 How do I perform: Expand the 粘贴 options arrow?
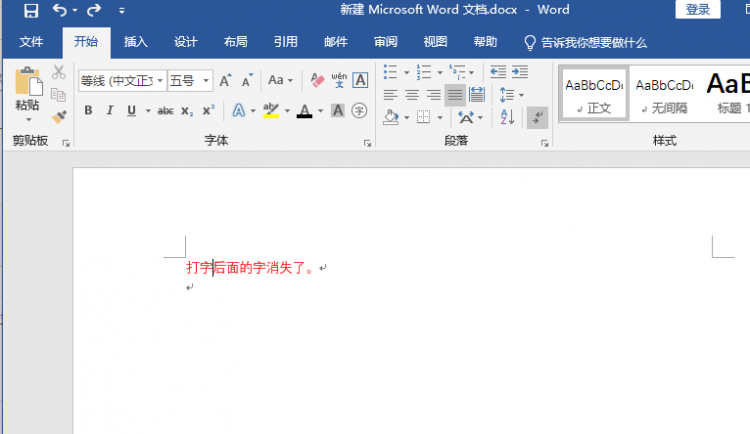point(28,120)
